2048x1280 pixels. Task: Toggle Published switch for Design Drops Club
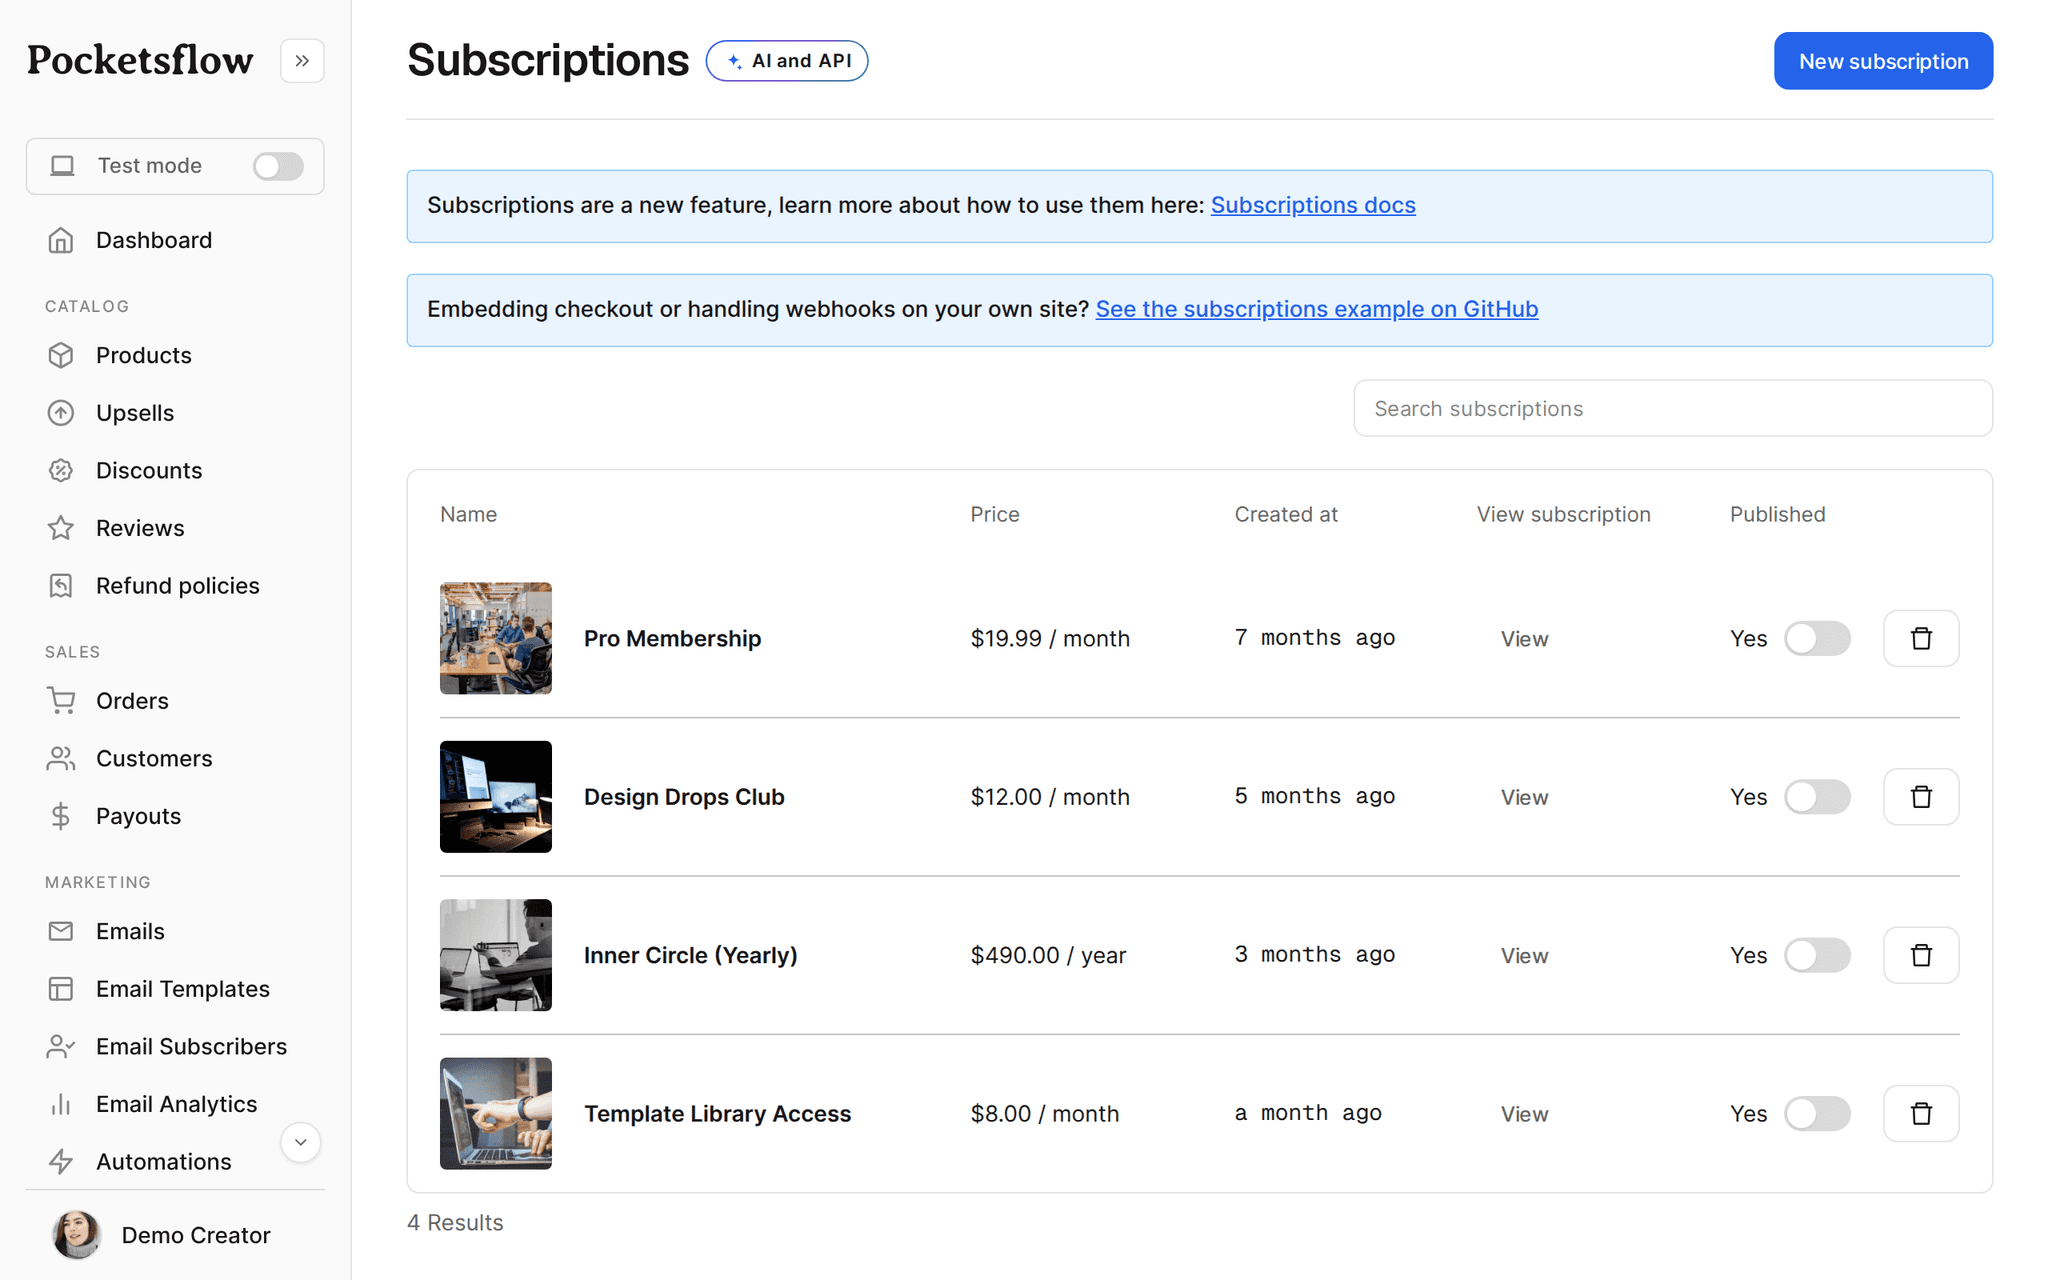(1817, 797)
